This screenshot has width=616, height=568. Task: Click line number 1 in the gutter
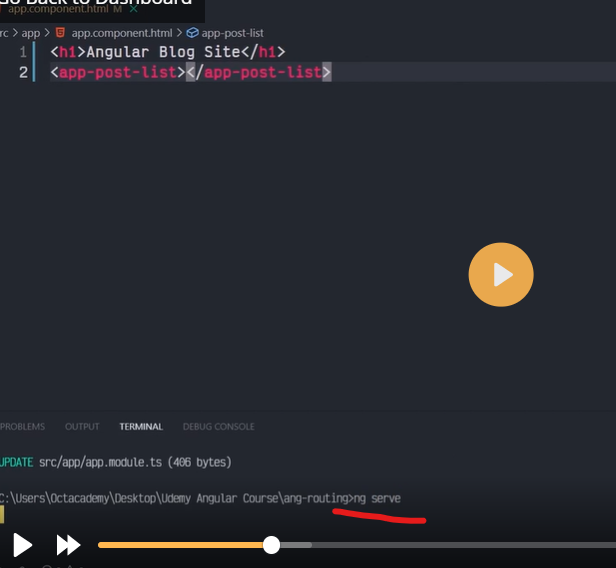(23, 51)
